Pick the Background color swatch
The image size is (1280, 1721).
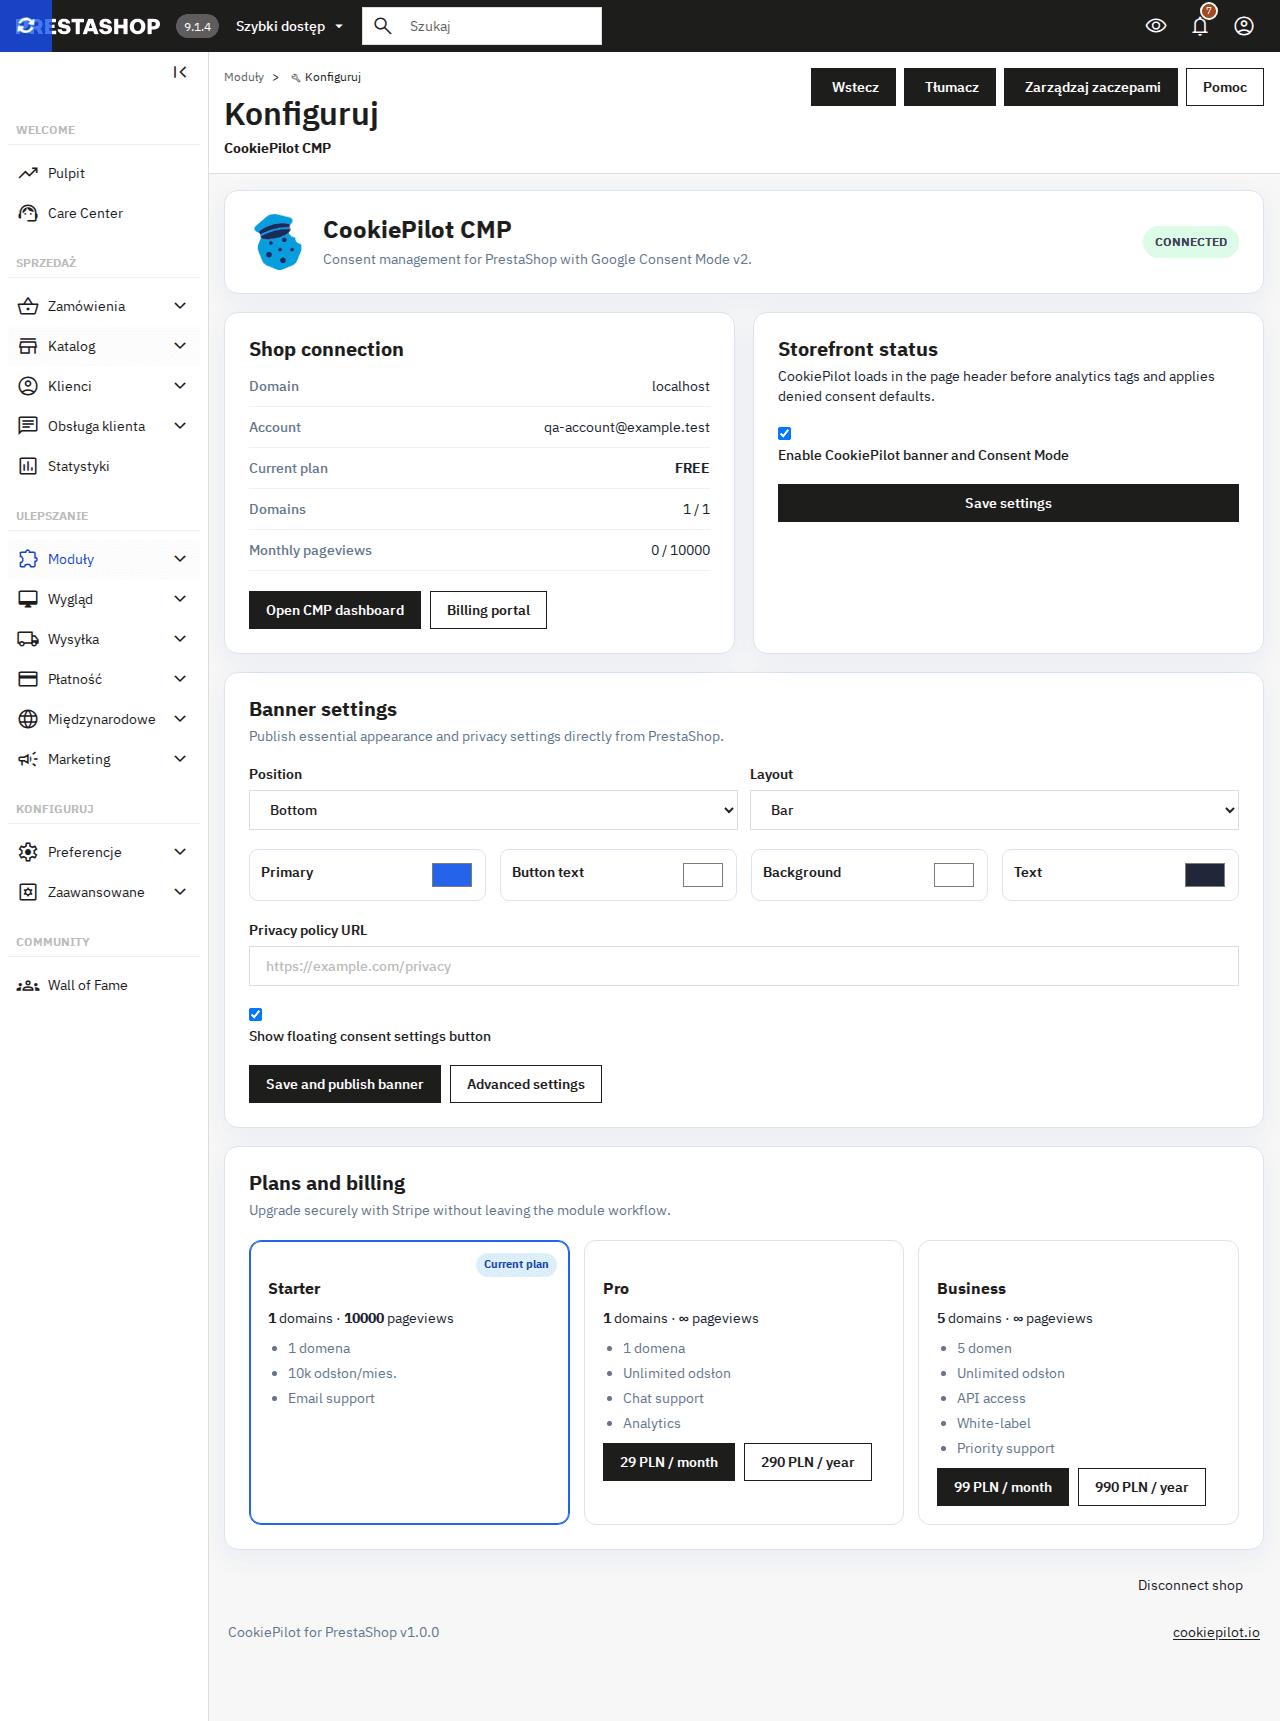(x=954, y=875)
